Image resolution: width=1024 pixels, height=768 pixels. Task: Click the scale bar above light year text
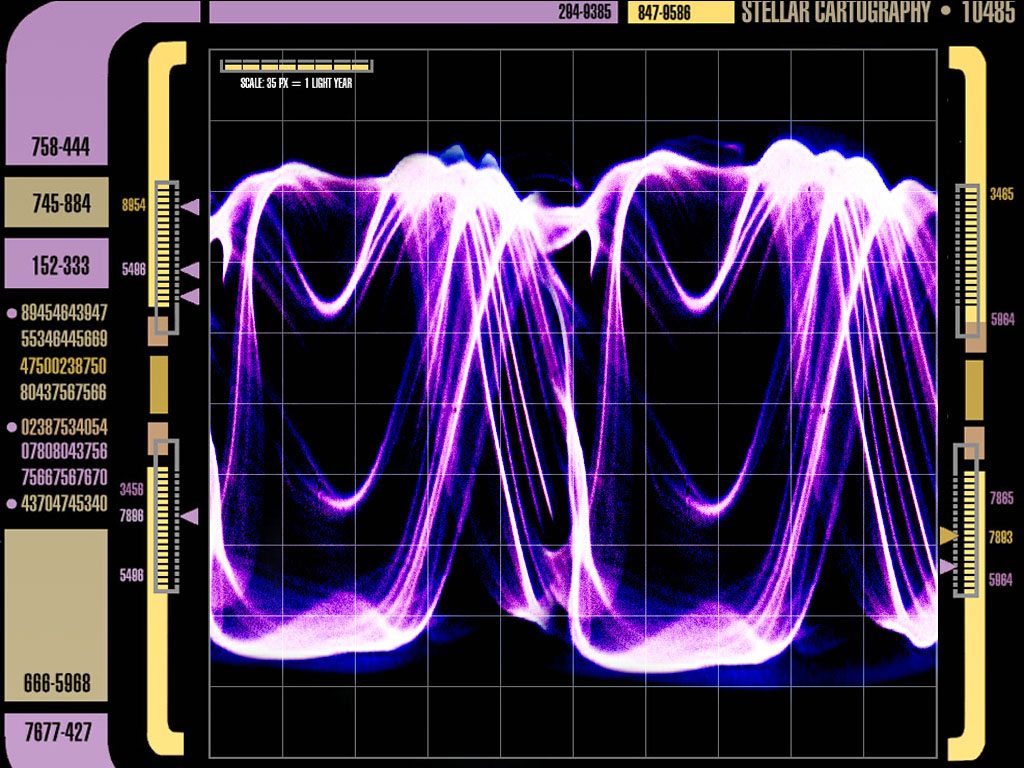(296, 66)
